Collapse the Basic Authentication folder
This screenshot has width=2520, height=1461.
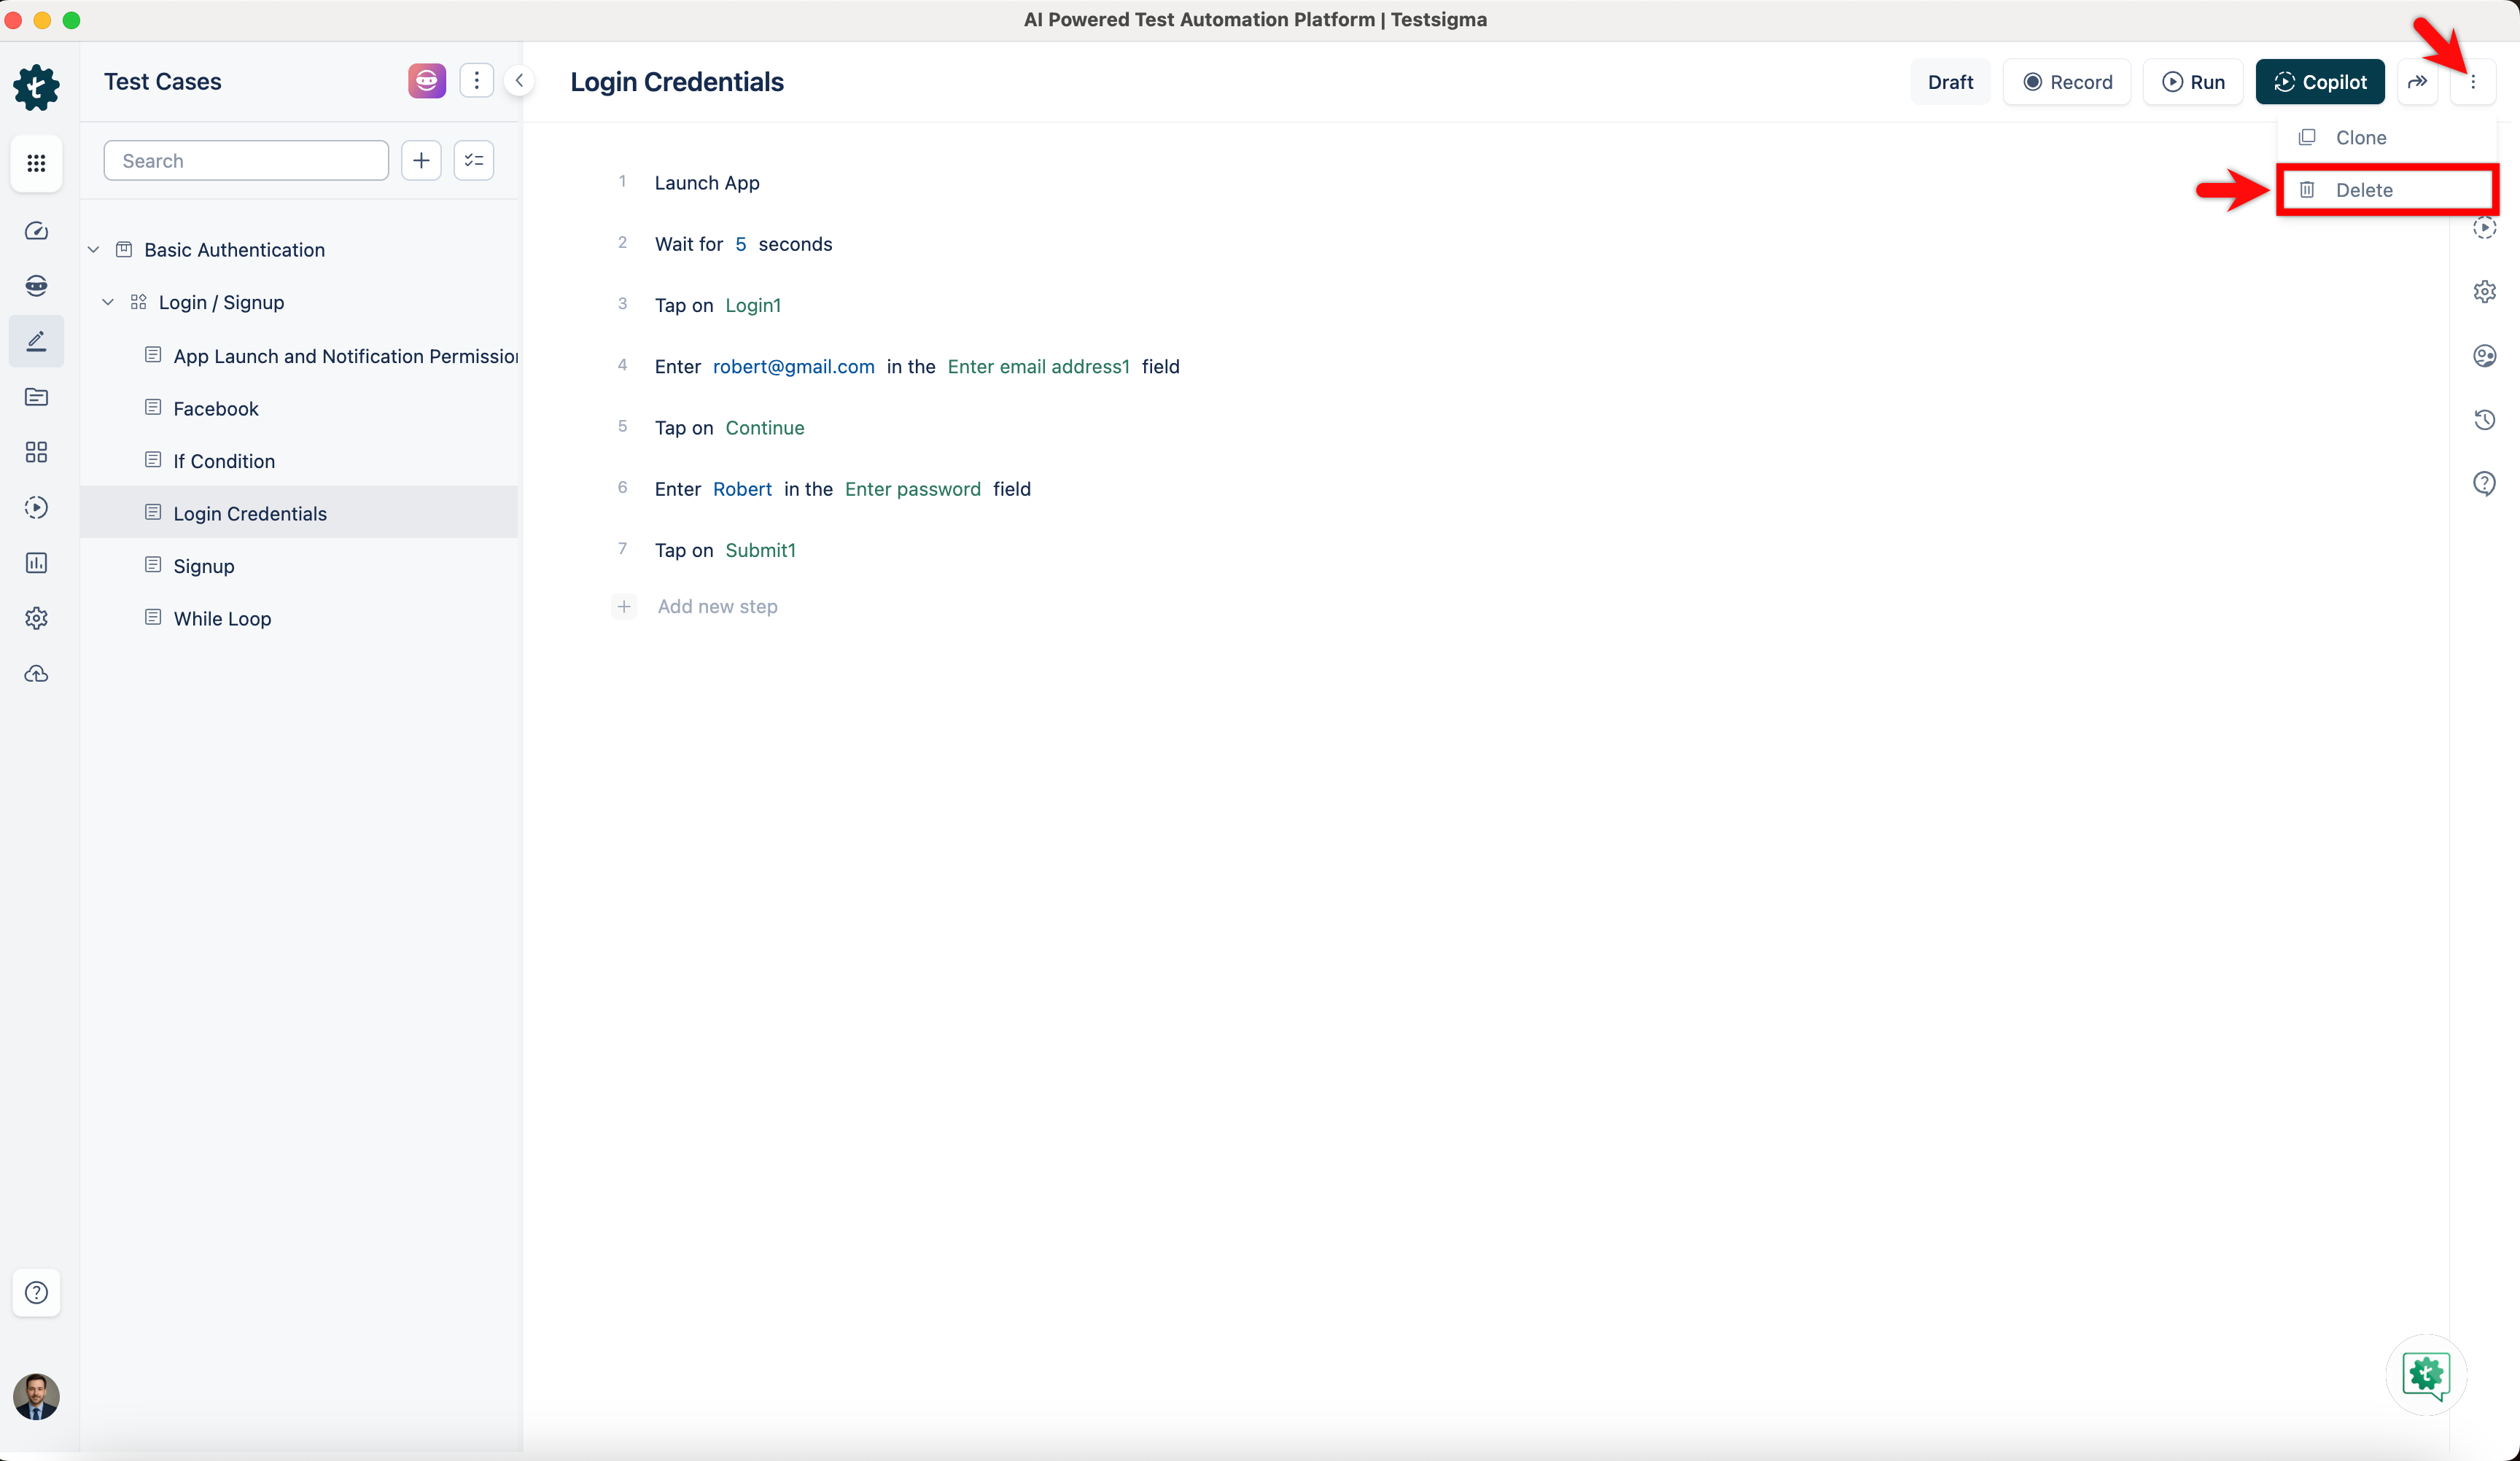pos(94,250)
